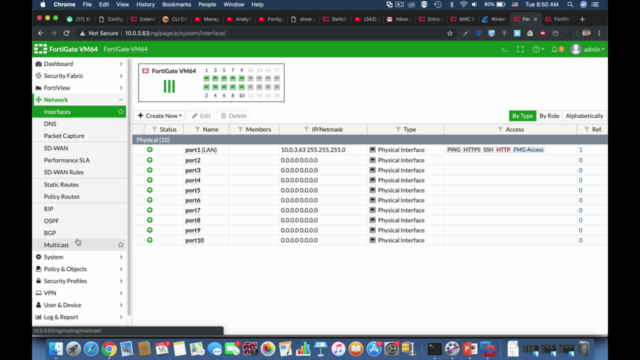Select the port1 (LAN) row
The height and width of the screenshot is (360, 640).
370,150
